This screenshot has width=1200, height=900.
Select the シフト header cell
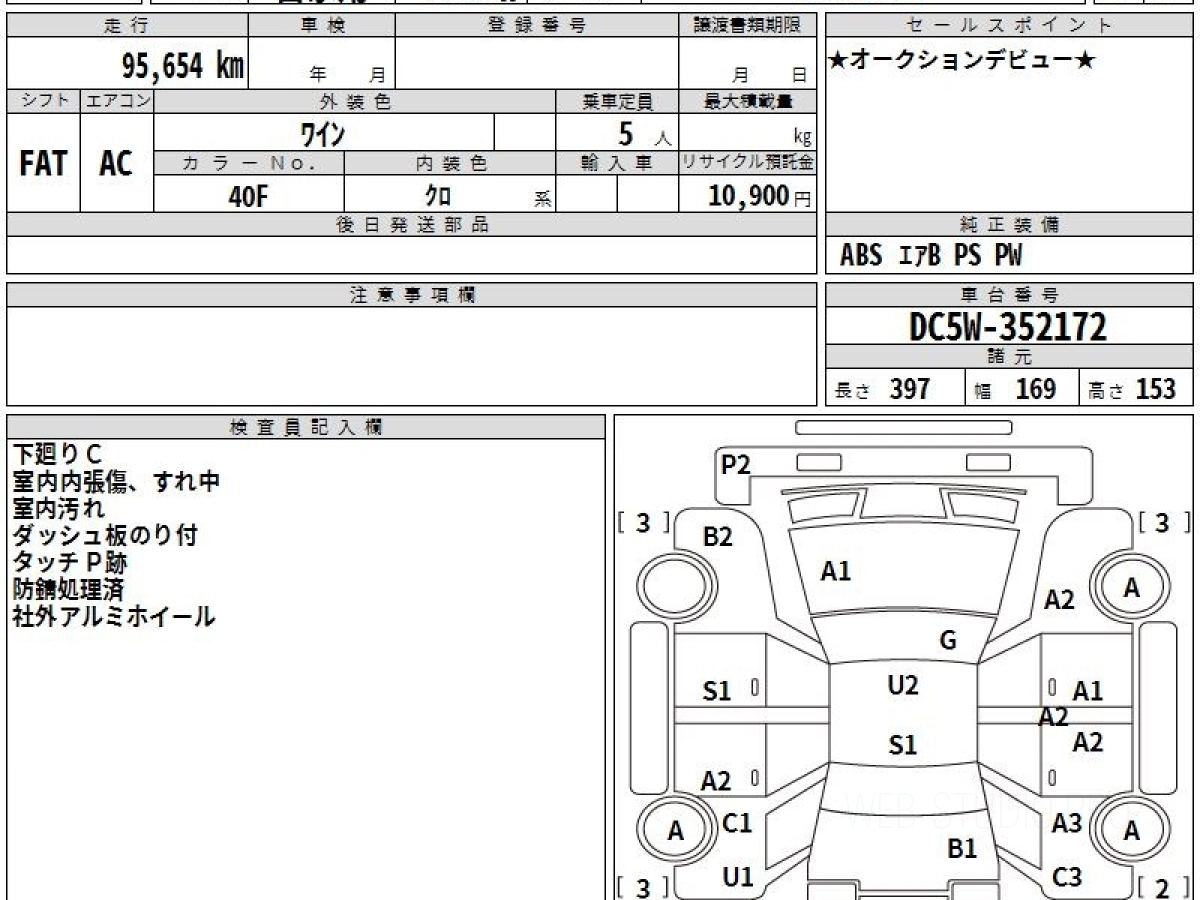coord(44,101)
